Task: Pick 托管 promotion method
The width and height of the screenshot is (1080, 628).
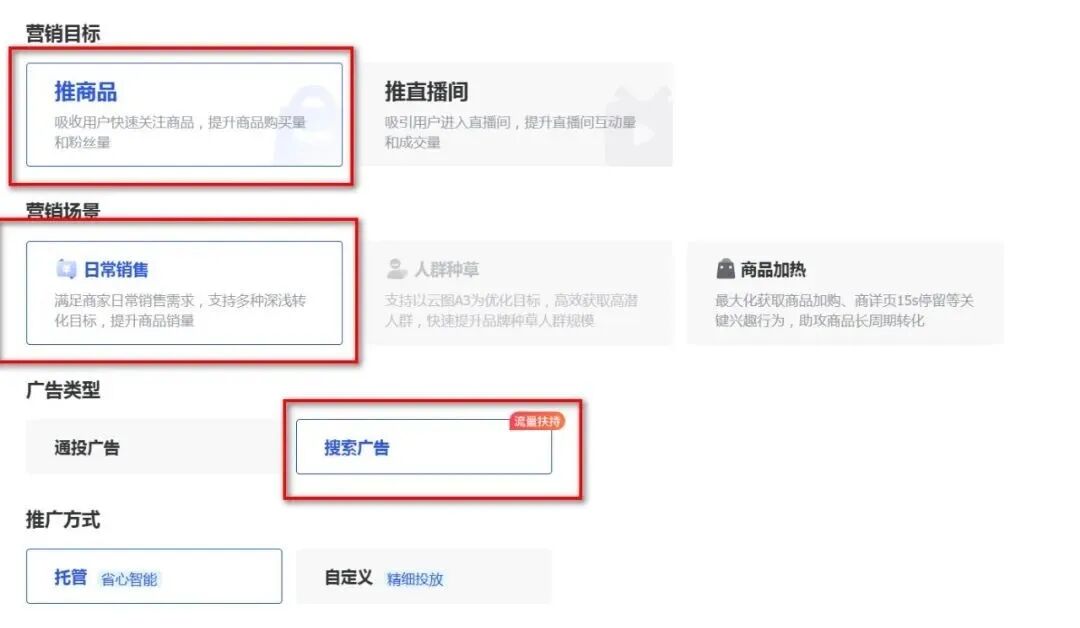Action: 154,576
